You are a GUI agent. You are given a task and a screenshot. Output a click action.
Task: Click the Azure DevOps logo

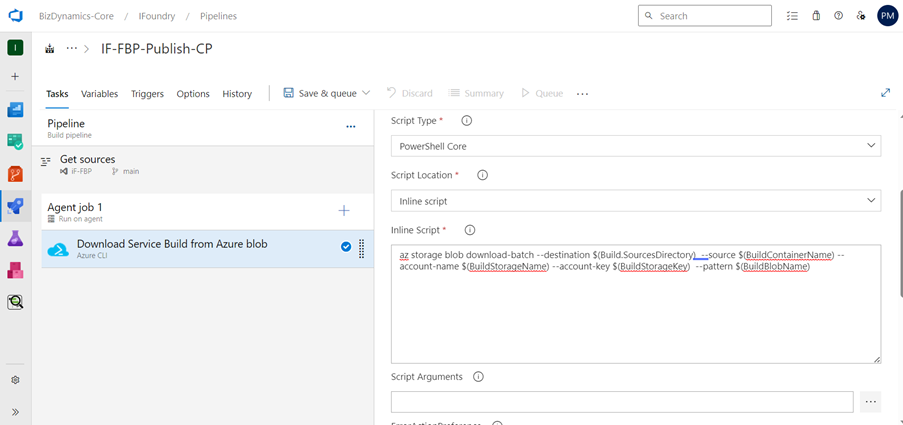(x=15, y=16)
